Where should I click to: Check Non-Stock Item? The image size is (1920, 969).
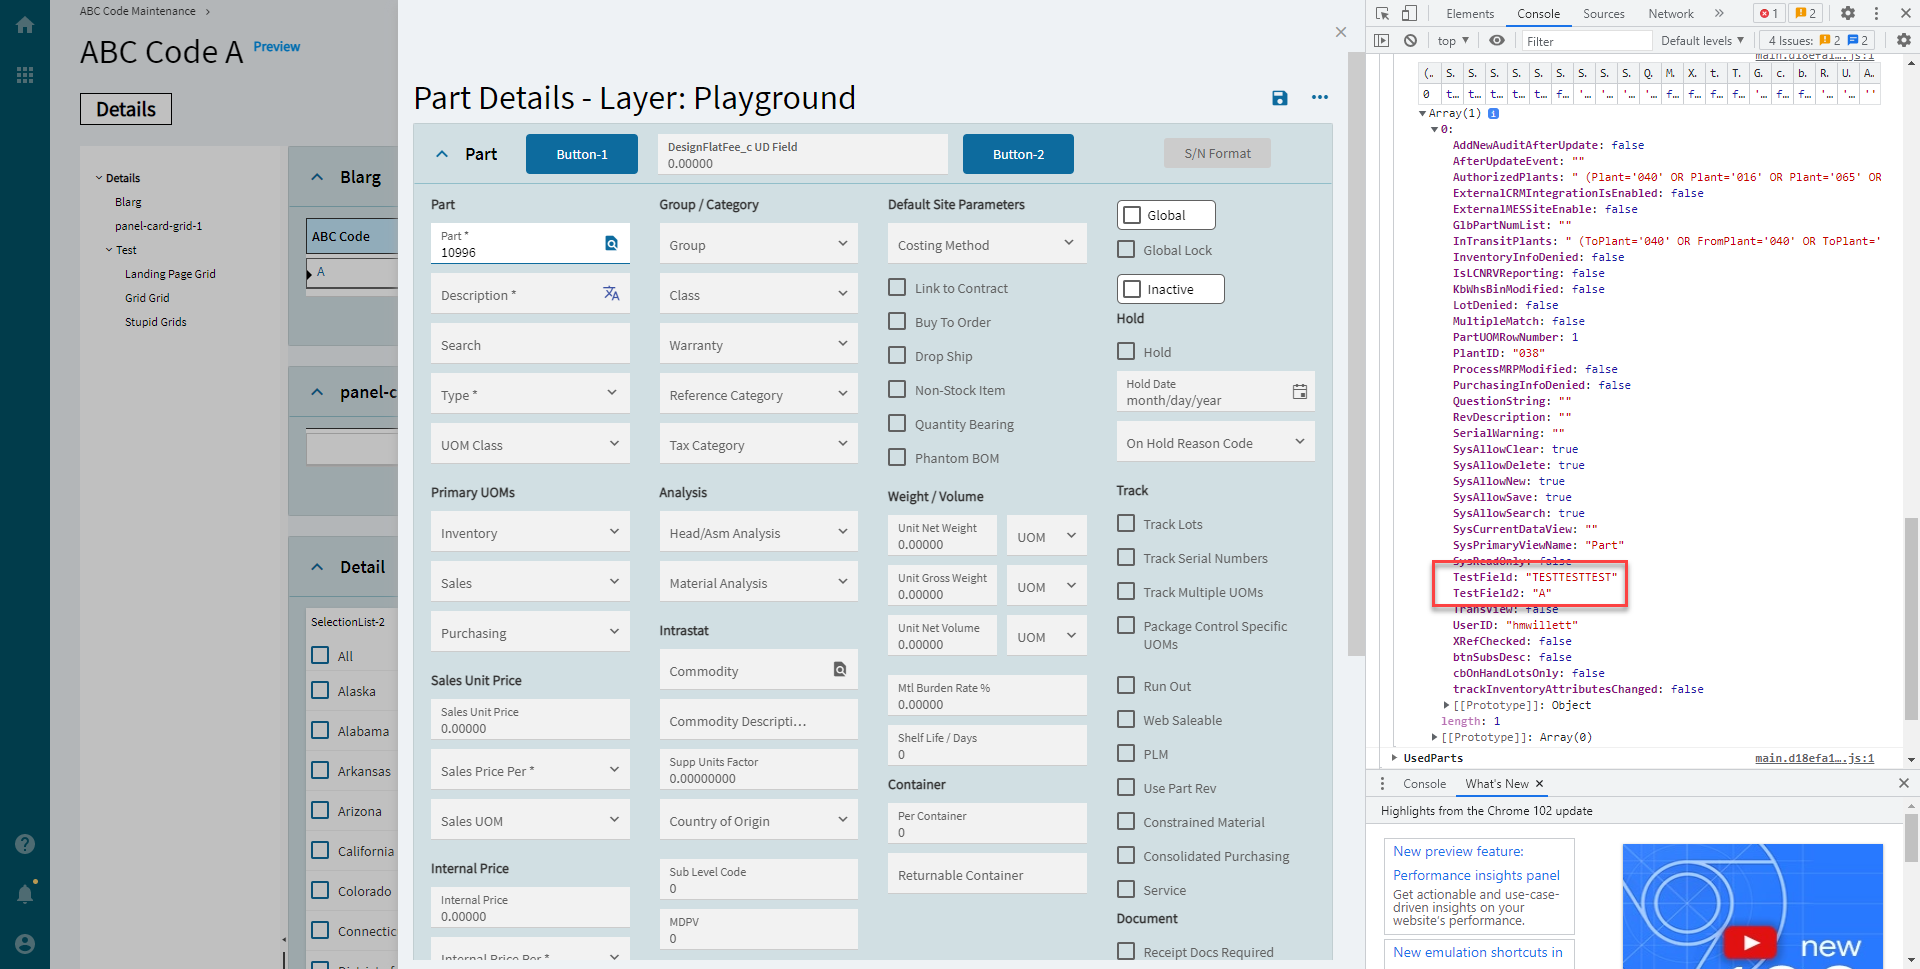point(897,389)
